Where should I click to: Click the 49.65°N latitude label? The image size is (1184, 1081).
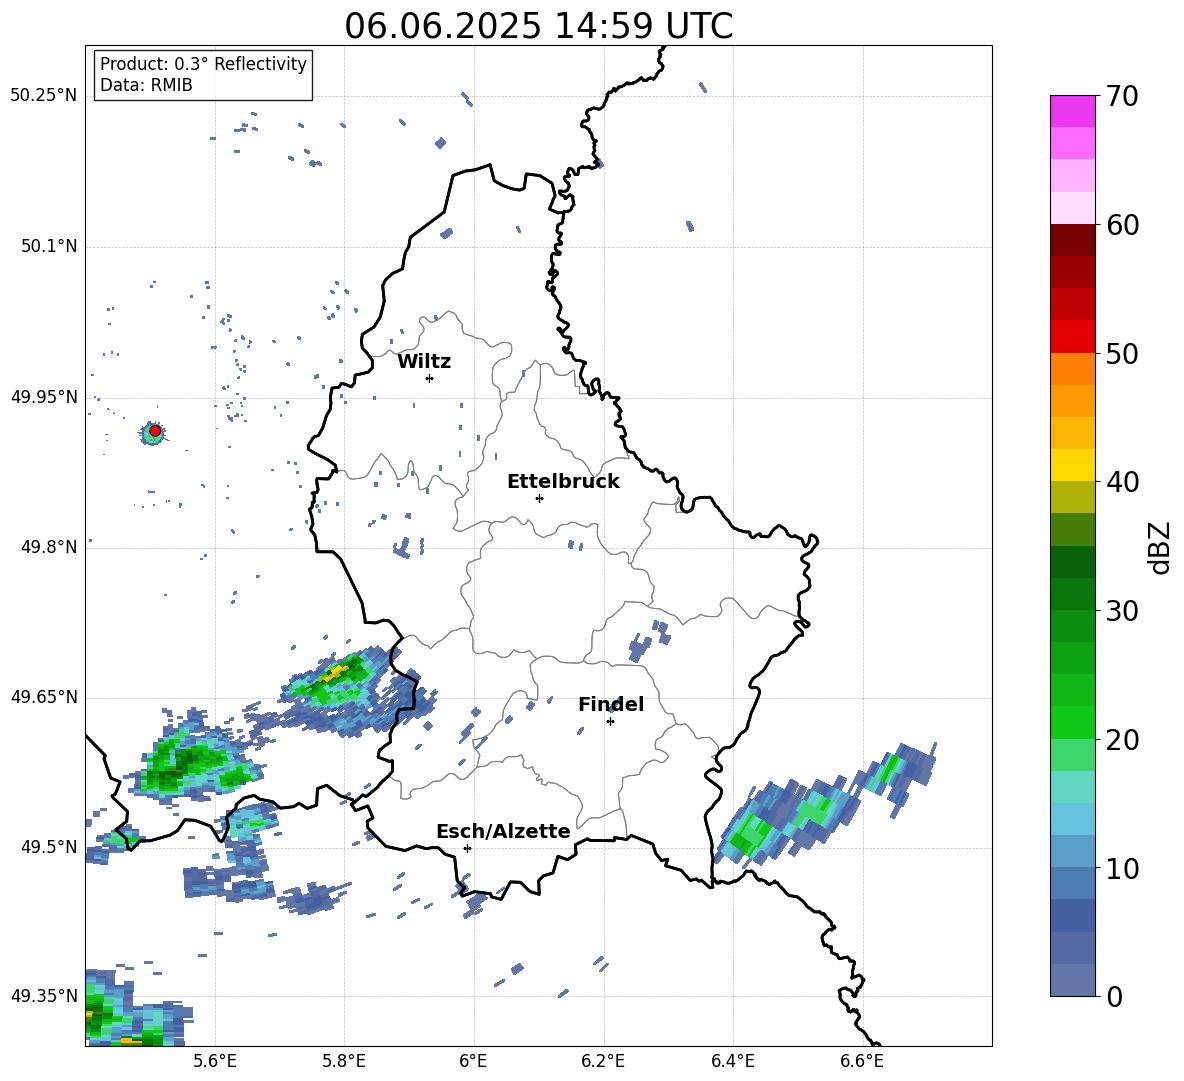(44, 696)
